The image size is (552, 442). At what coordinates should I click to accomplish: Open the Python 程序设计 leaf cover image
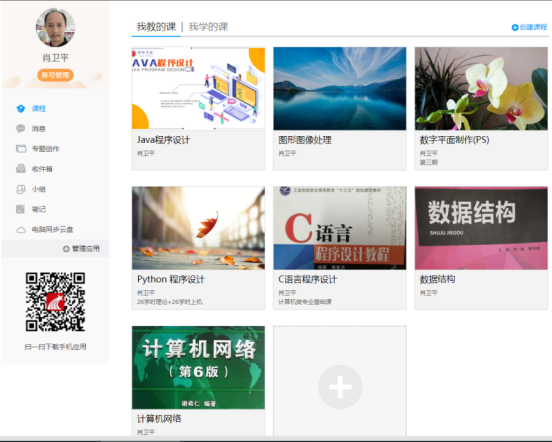tap(199, 228)
